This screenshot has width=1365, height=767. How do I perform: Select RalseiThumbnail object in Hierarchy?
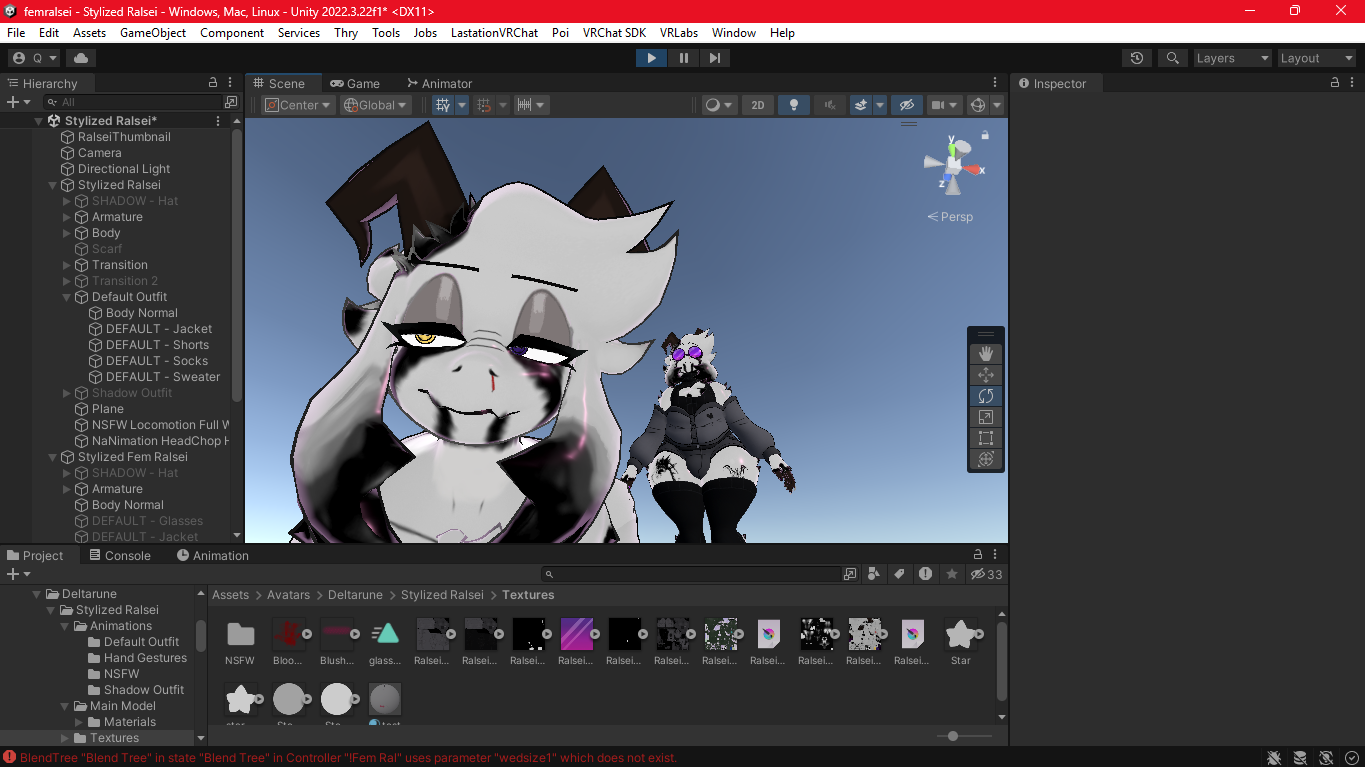click(x=124, y=137)
